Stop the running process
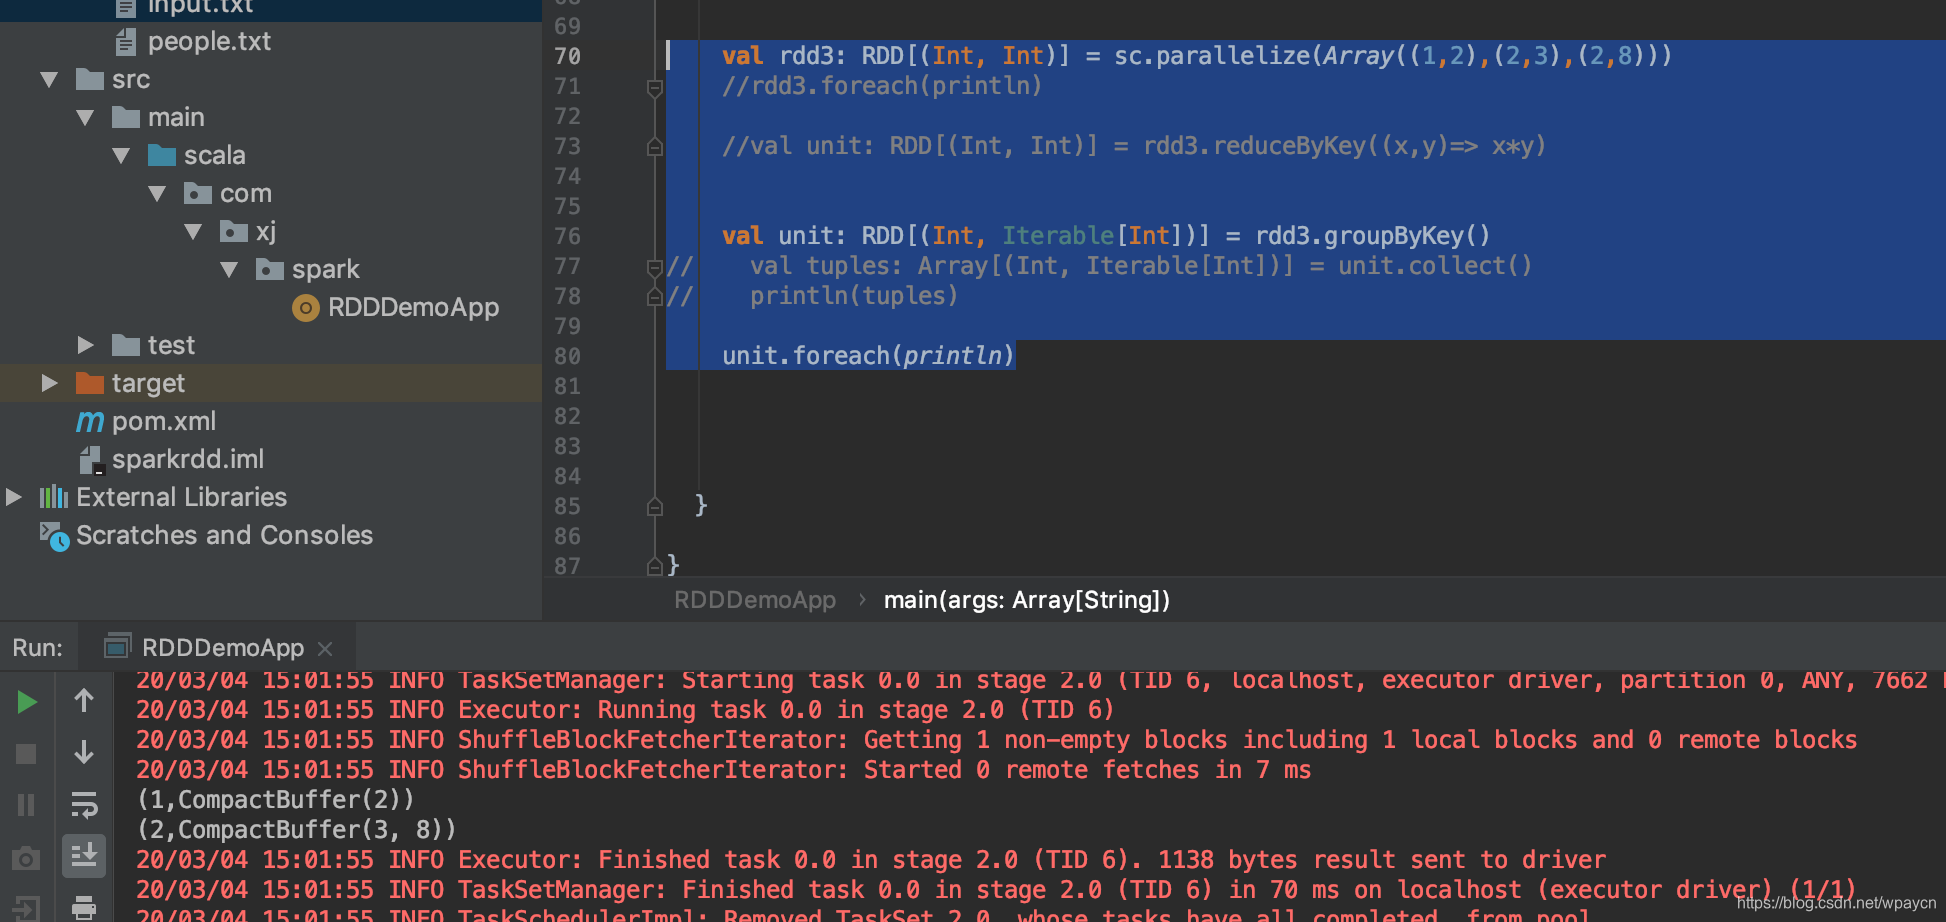1946x922 pixels. point(27,753)
